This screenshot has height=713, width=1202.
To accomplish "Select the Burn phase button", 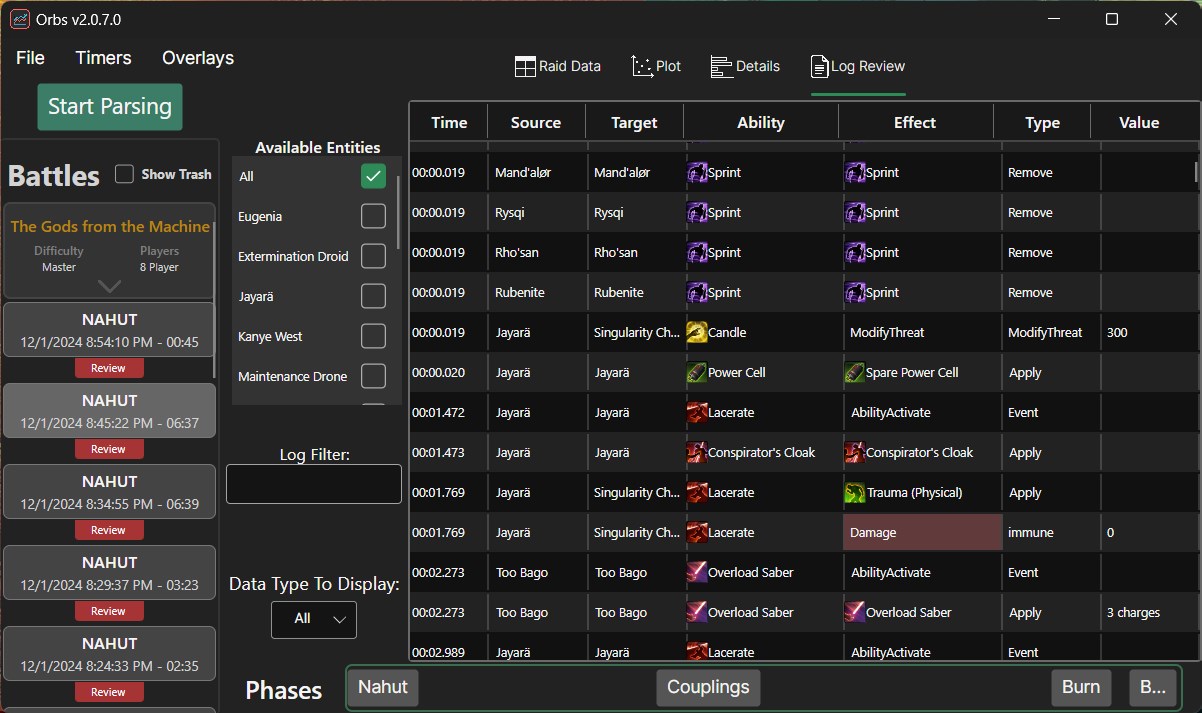I will click(1081, 687).
